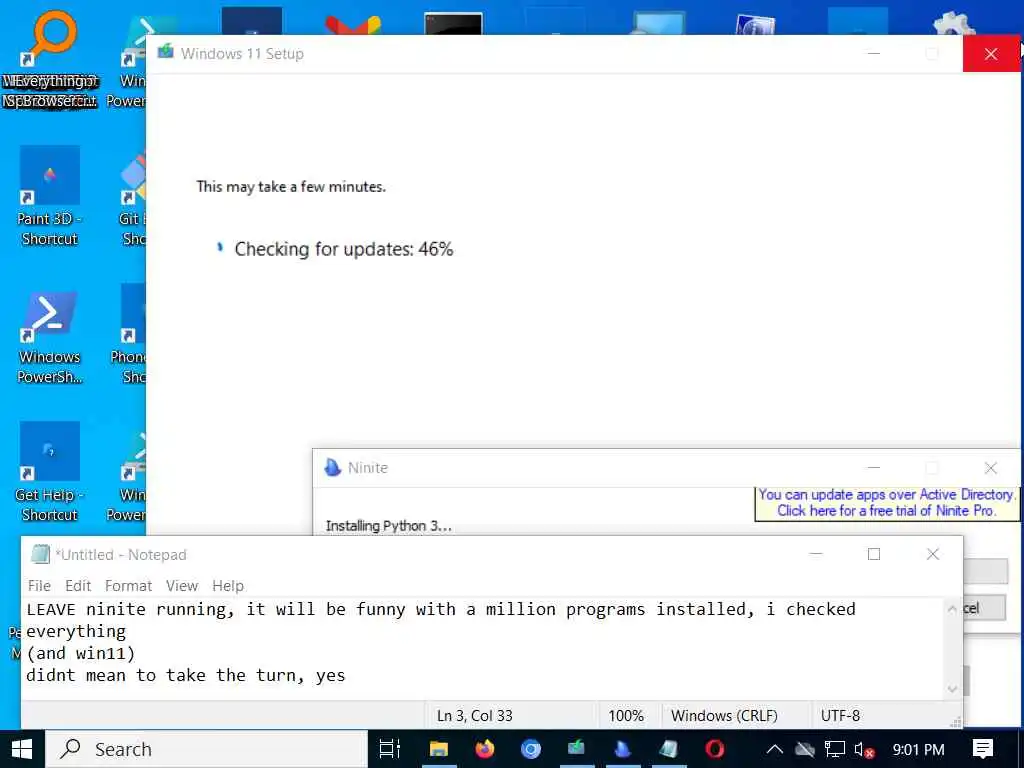Select the partially hidden Git shortcut on desktop
Image resolution: width=1024 pixels, height=768 pixels.
(x=133, y=196)
